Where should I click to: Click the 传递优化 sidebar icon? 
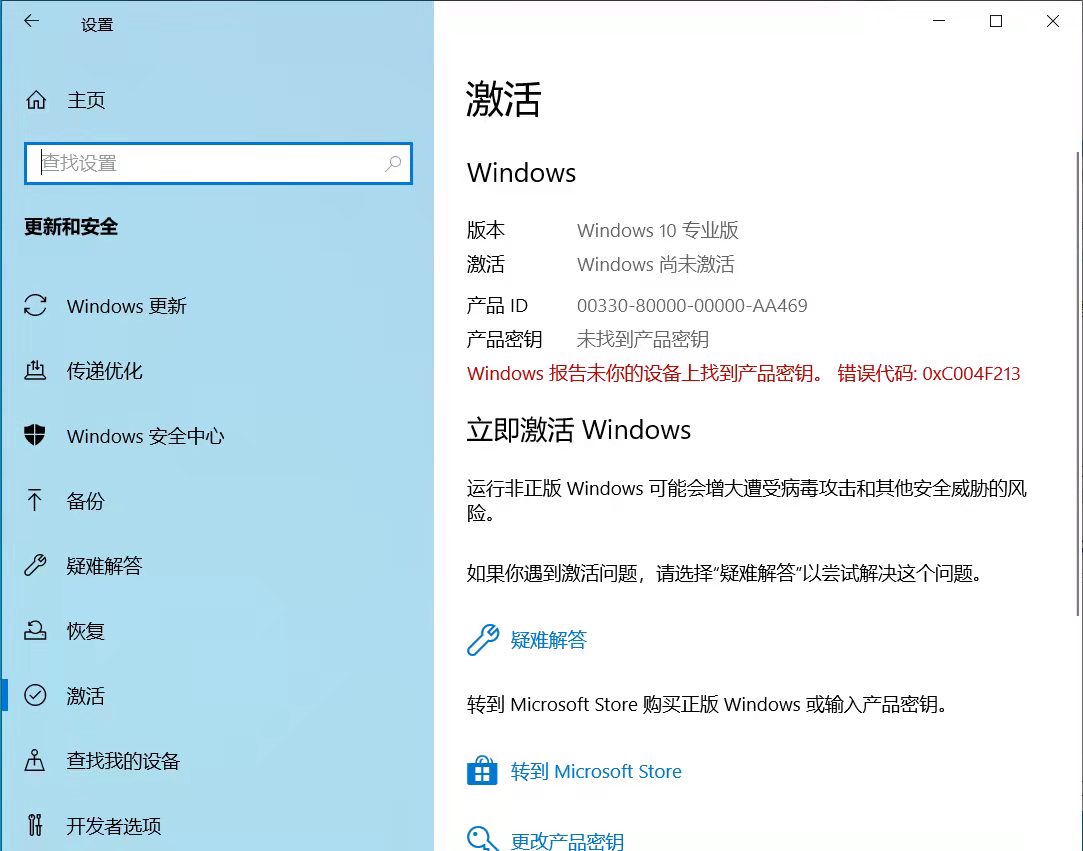35,371
